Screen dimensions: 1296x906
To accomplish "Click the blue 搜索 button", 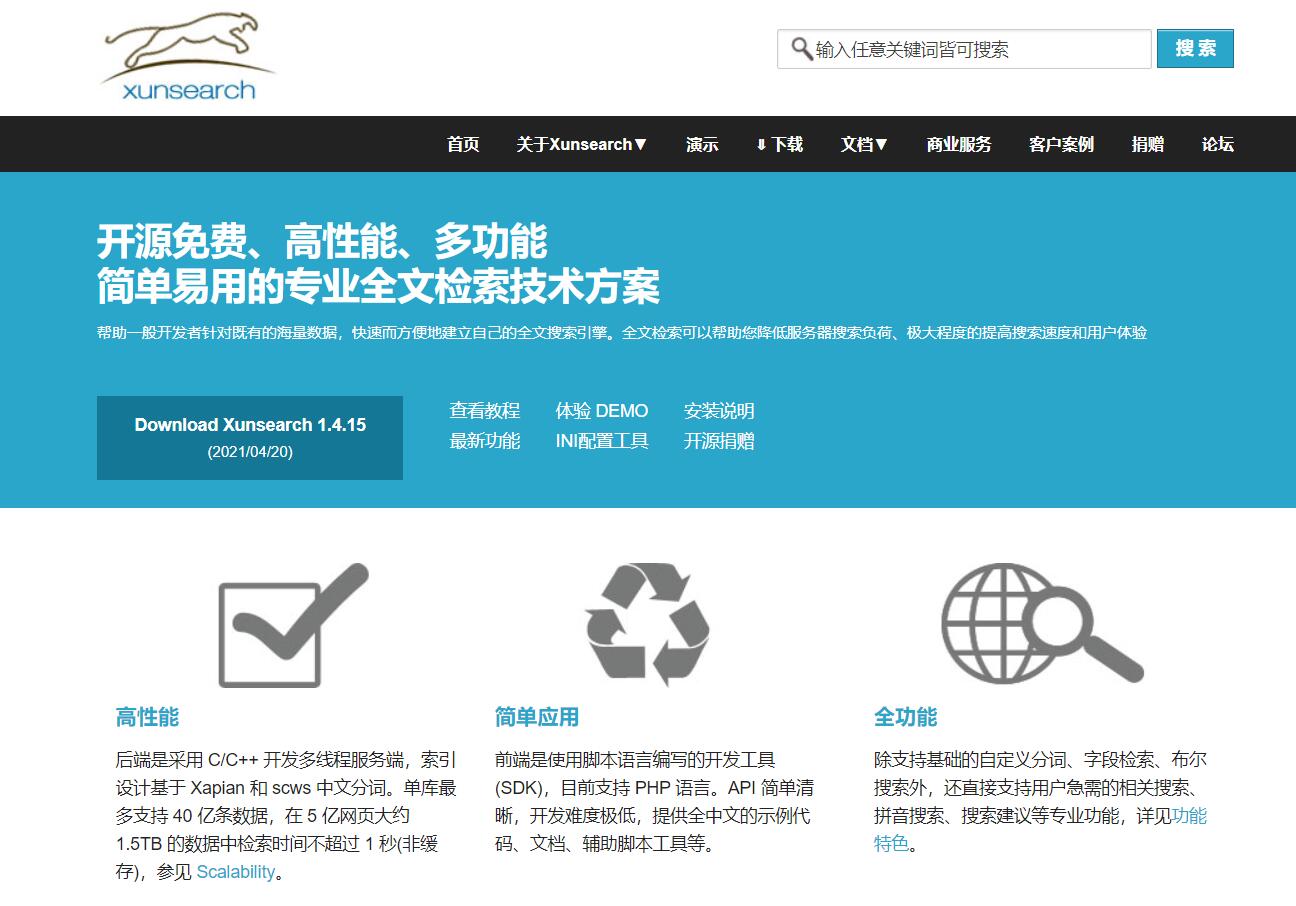I will (1195, 49).
